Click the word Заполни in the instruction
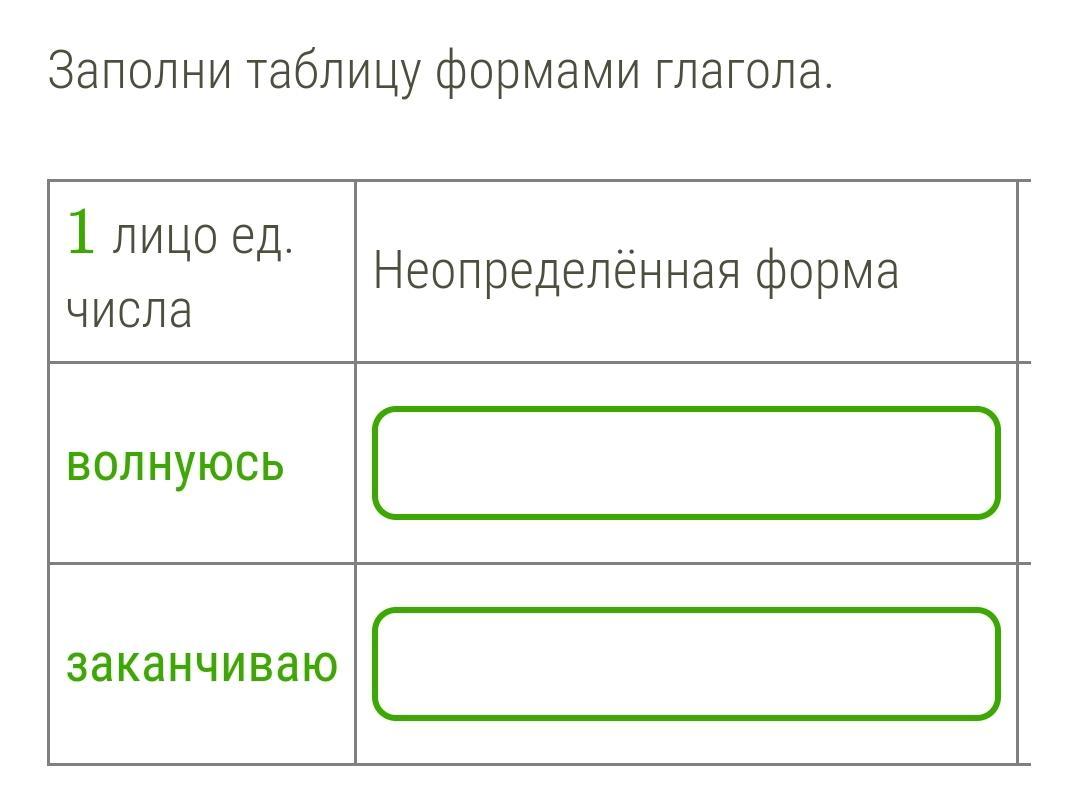This screenshot has width=1073, height=805. pyautogui.click(x=140, y=71)
